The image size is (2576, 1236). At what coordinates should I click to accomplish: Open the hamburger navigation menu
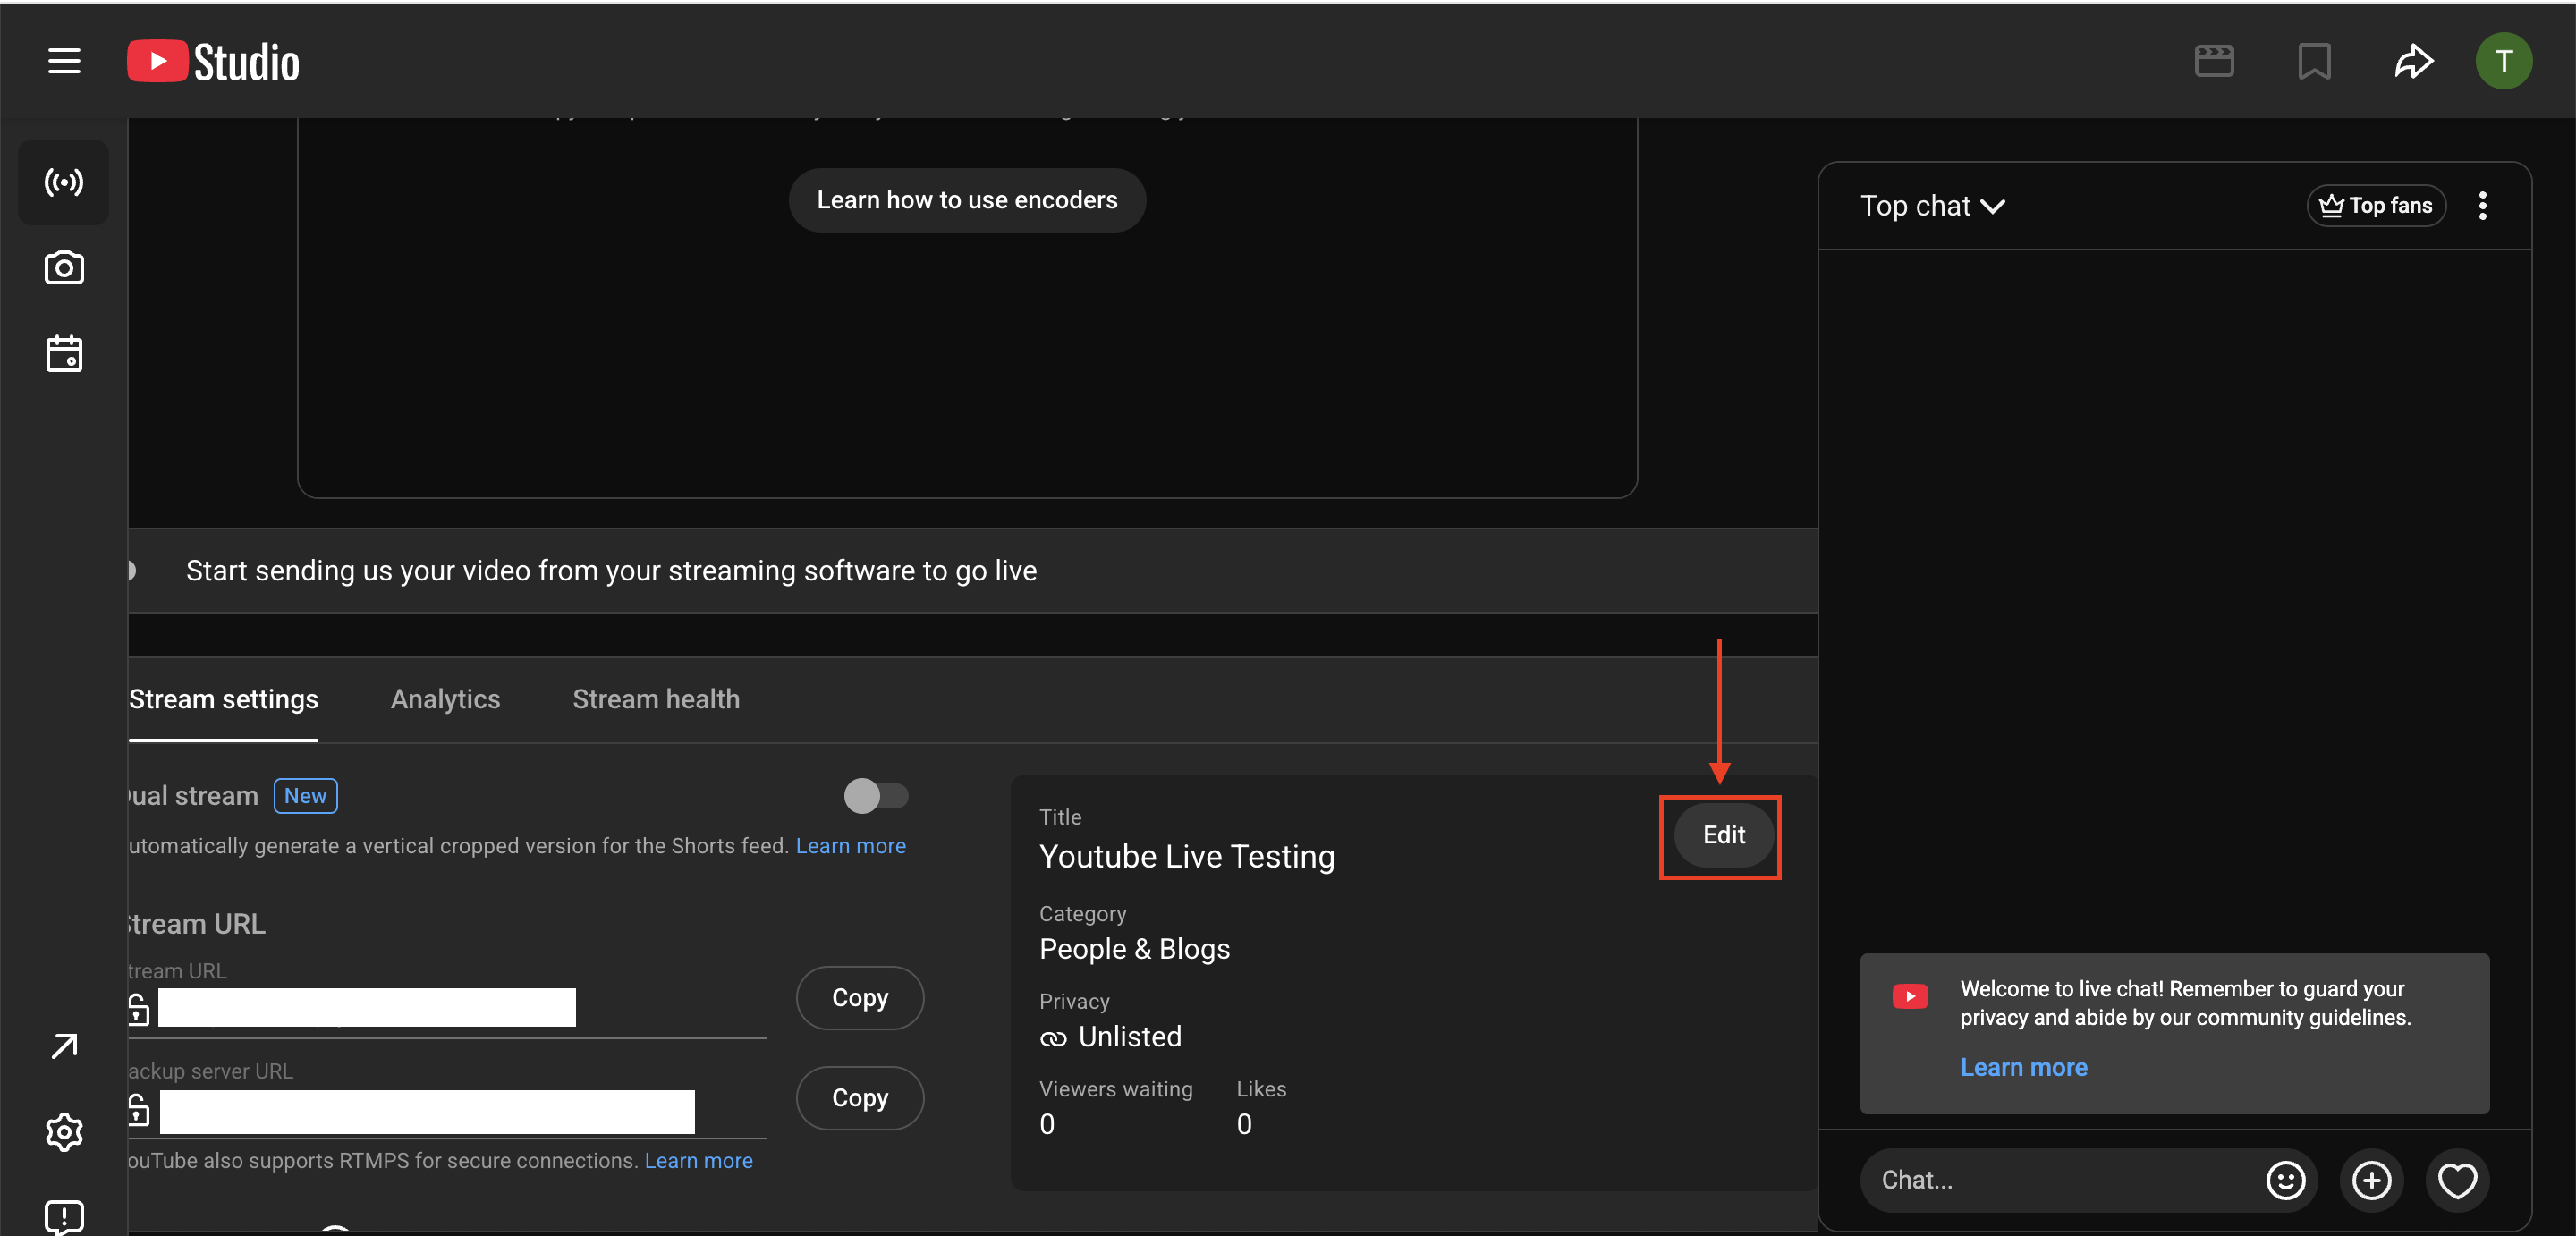point(64,61)
